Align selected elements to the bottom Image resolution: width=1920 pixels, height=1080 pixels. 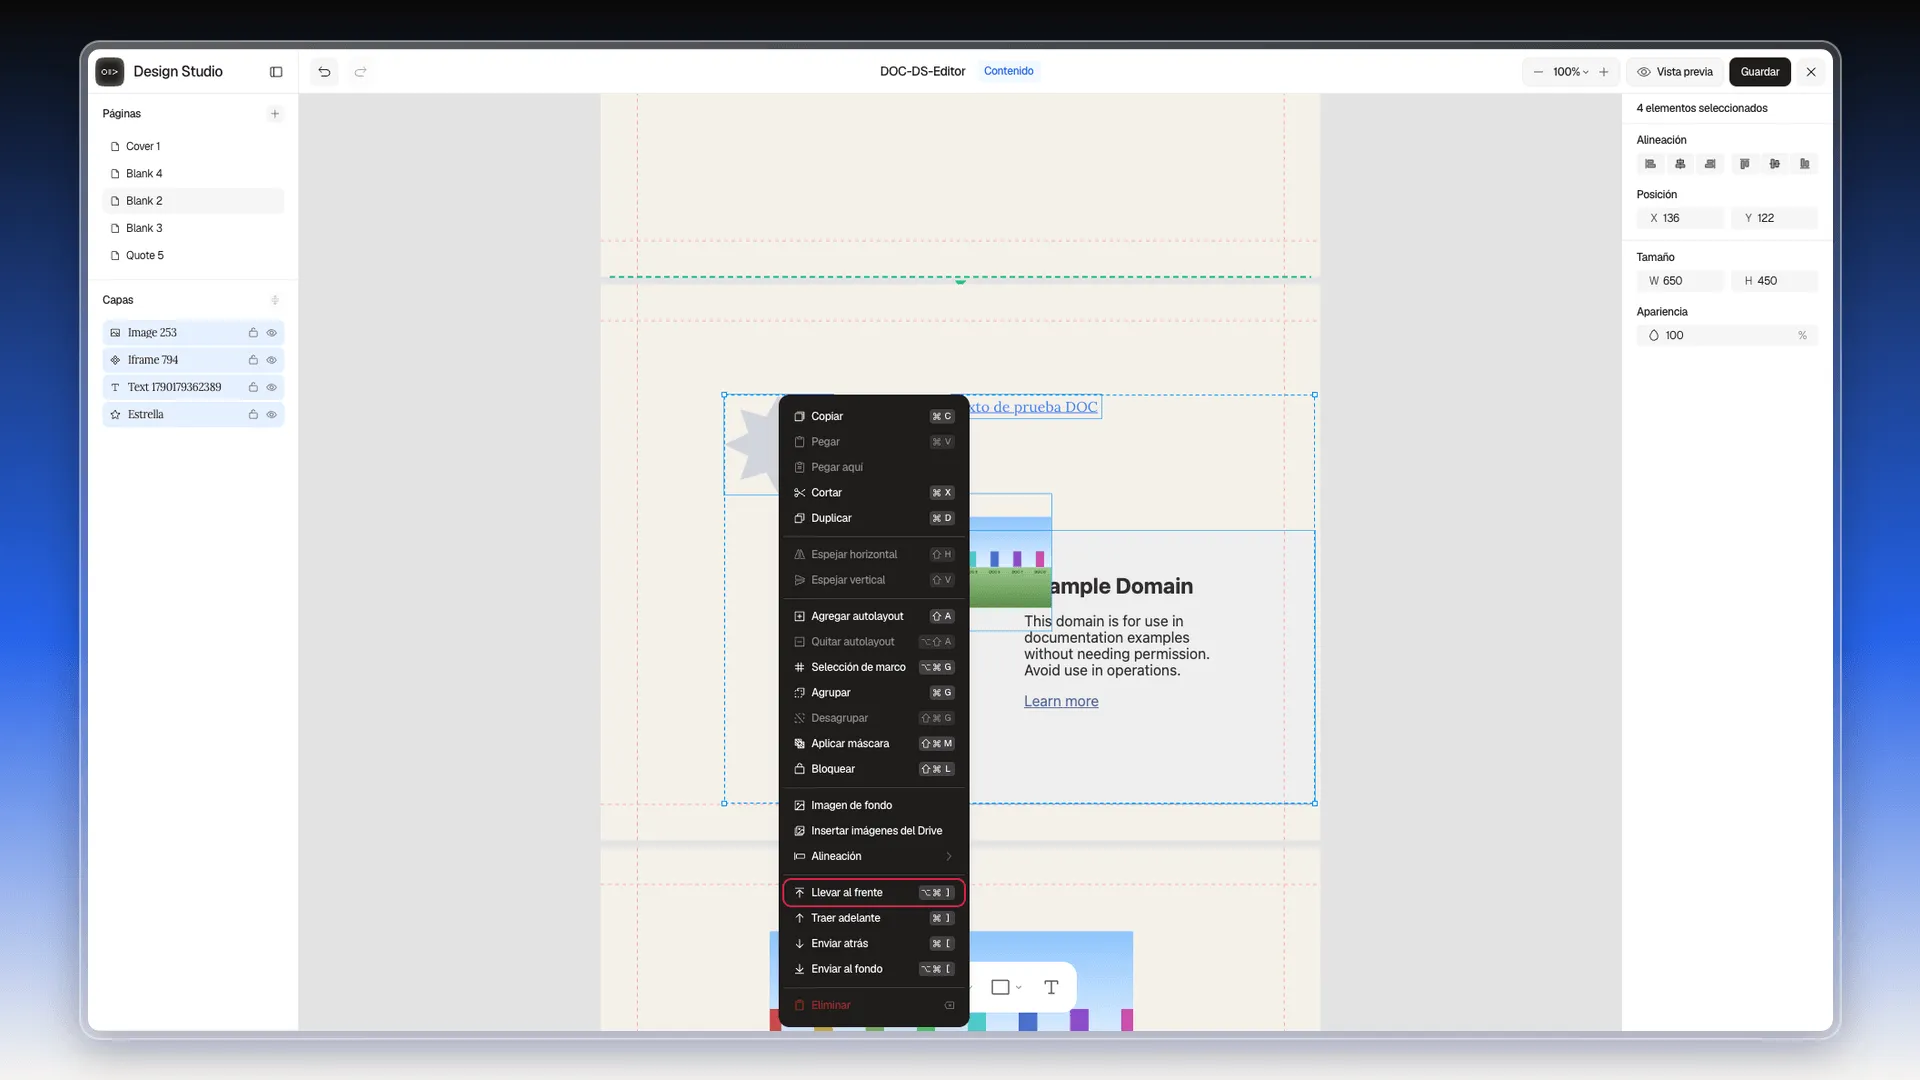[x=1805, y=164]
